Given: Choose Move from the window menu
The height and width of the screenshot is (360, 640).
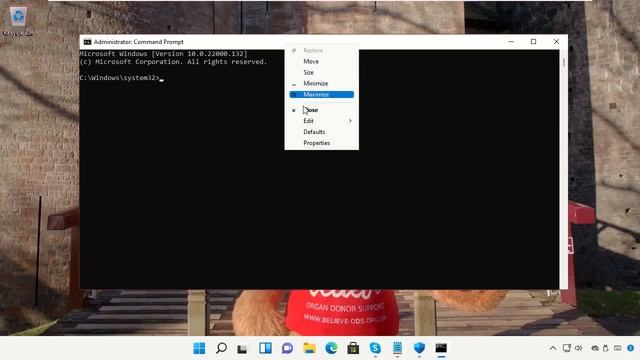Looking at the screenshot, I should [x=321, y=61].
